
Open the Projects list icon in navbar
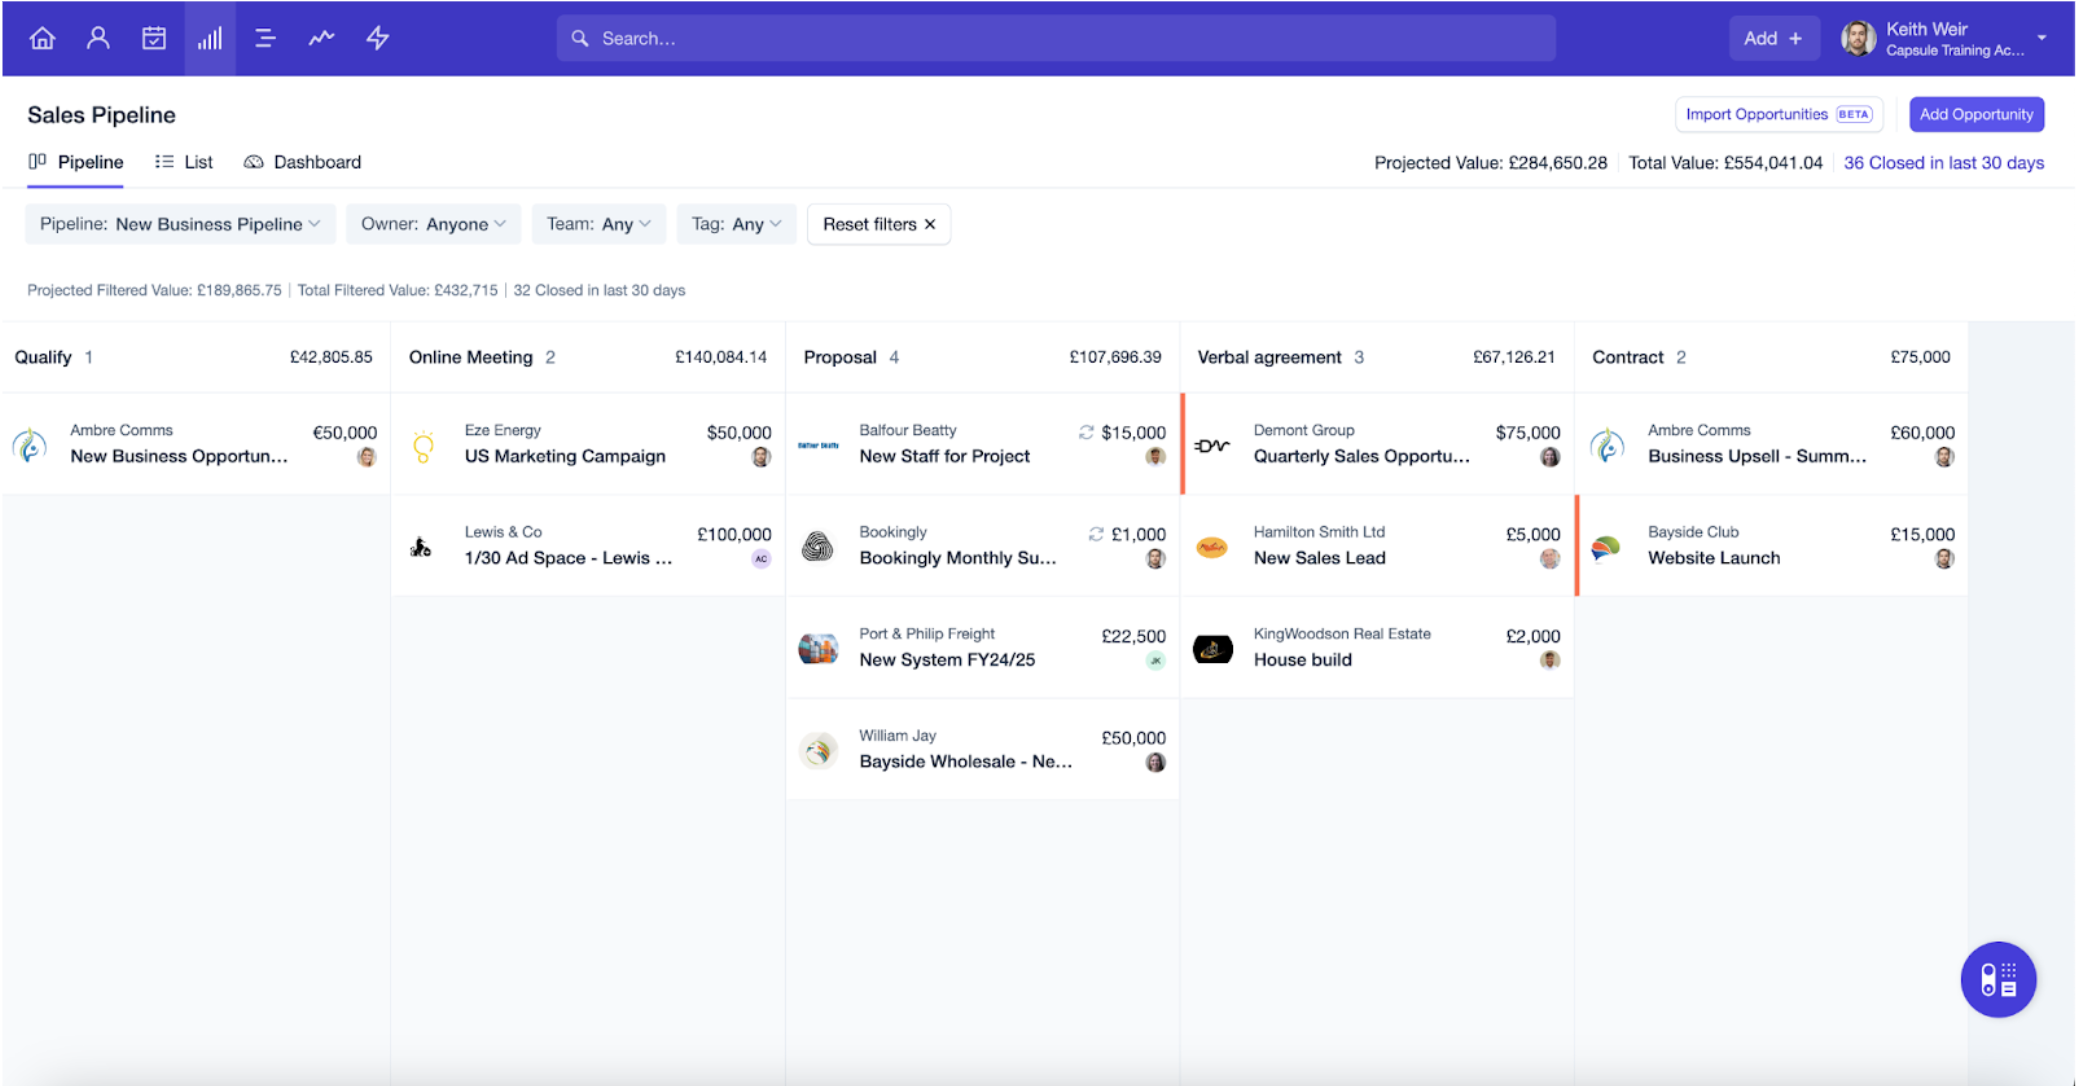click(265, 38)
